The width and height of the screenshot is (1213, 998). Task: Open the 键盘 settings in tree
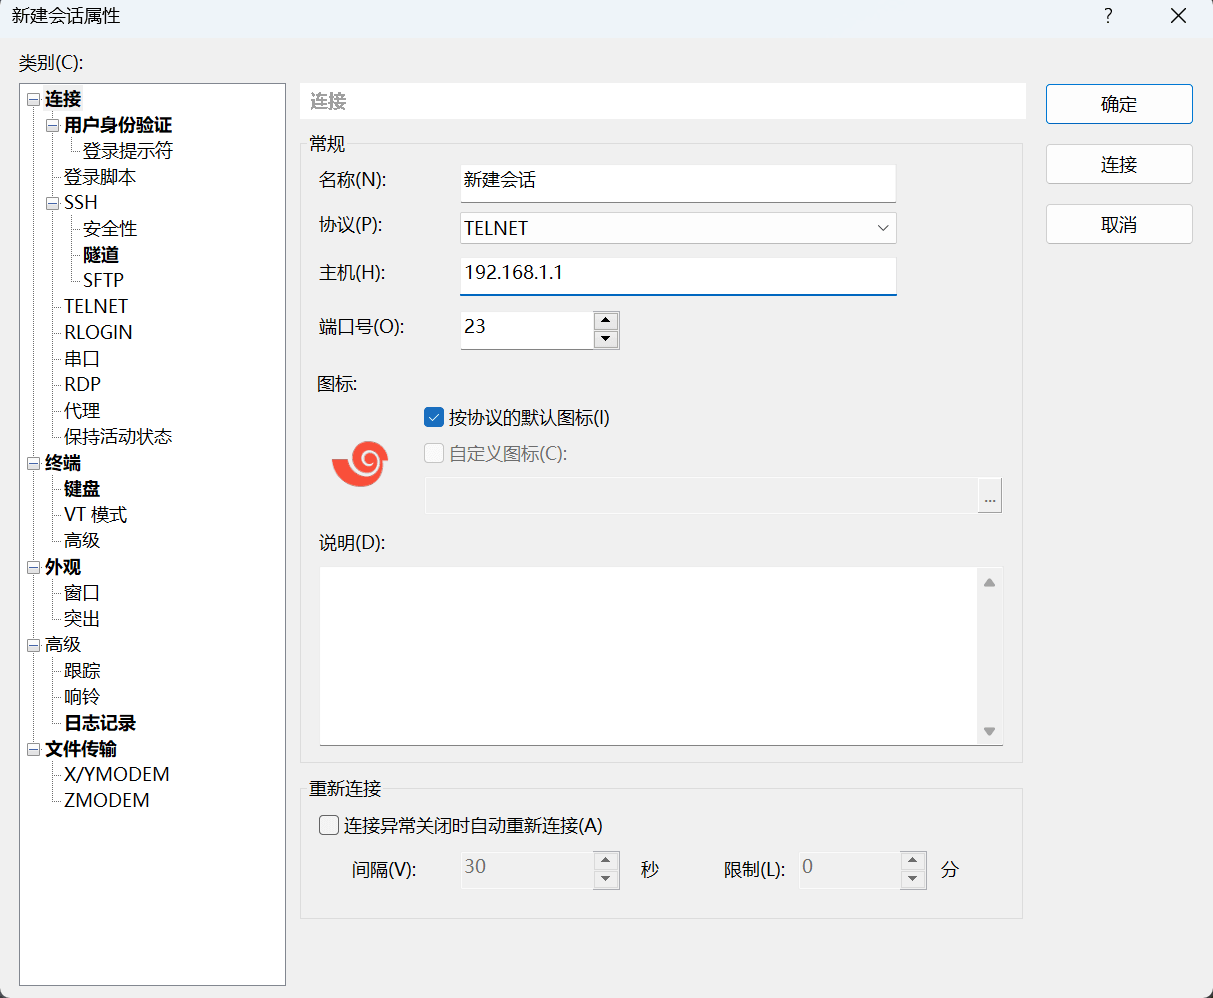click(82, 489)
